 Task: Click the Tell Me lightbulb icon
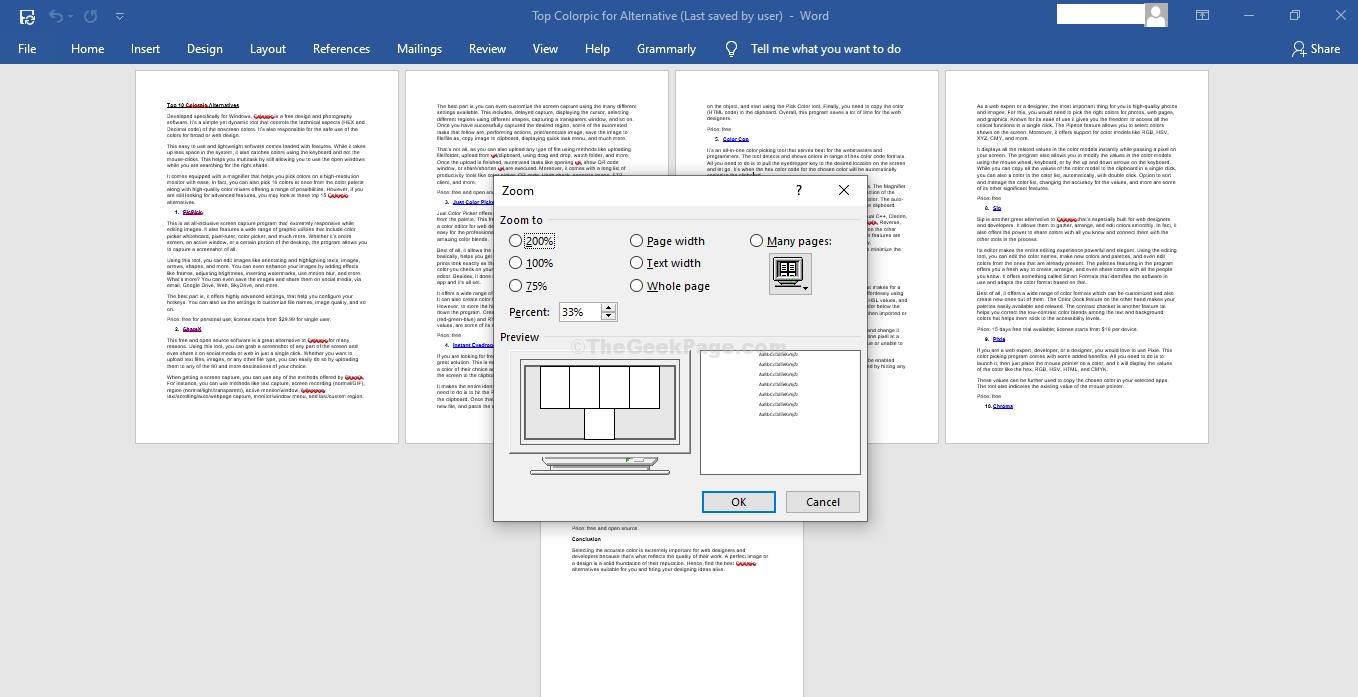pyautogui.click(x=730, y=48)
